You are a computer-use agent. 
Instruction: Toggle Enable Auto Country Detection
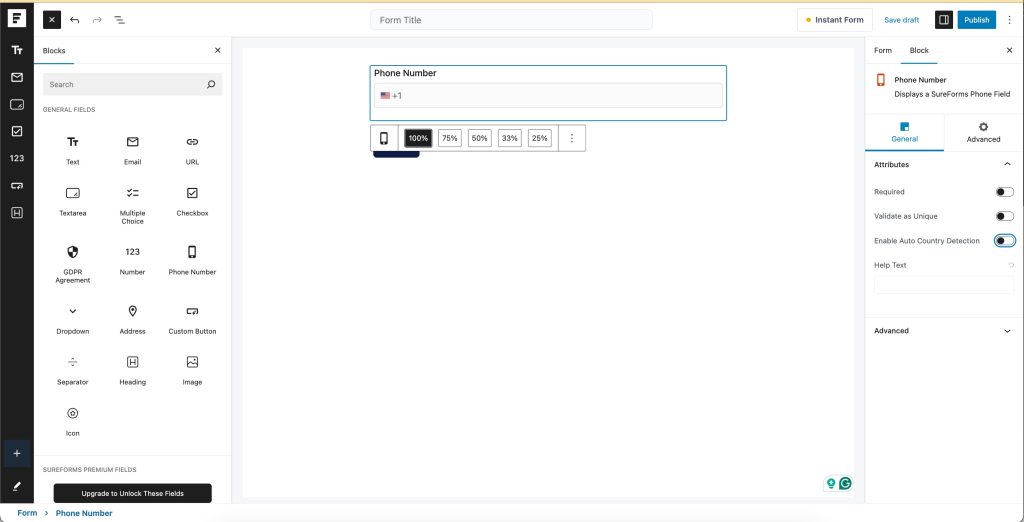click(1004, 241)
